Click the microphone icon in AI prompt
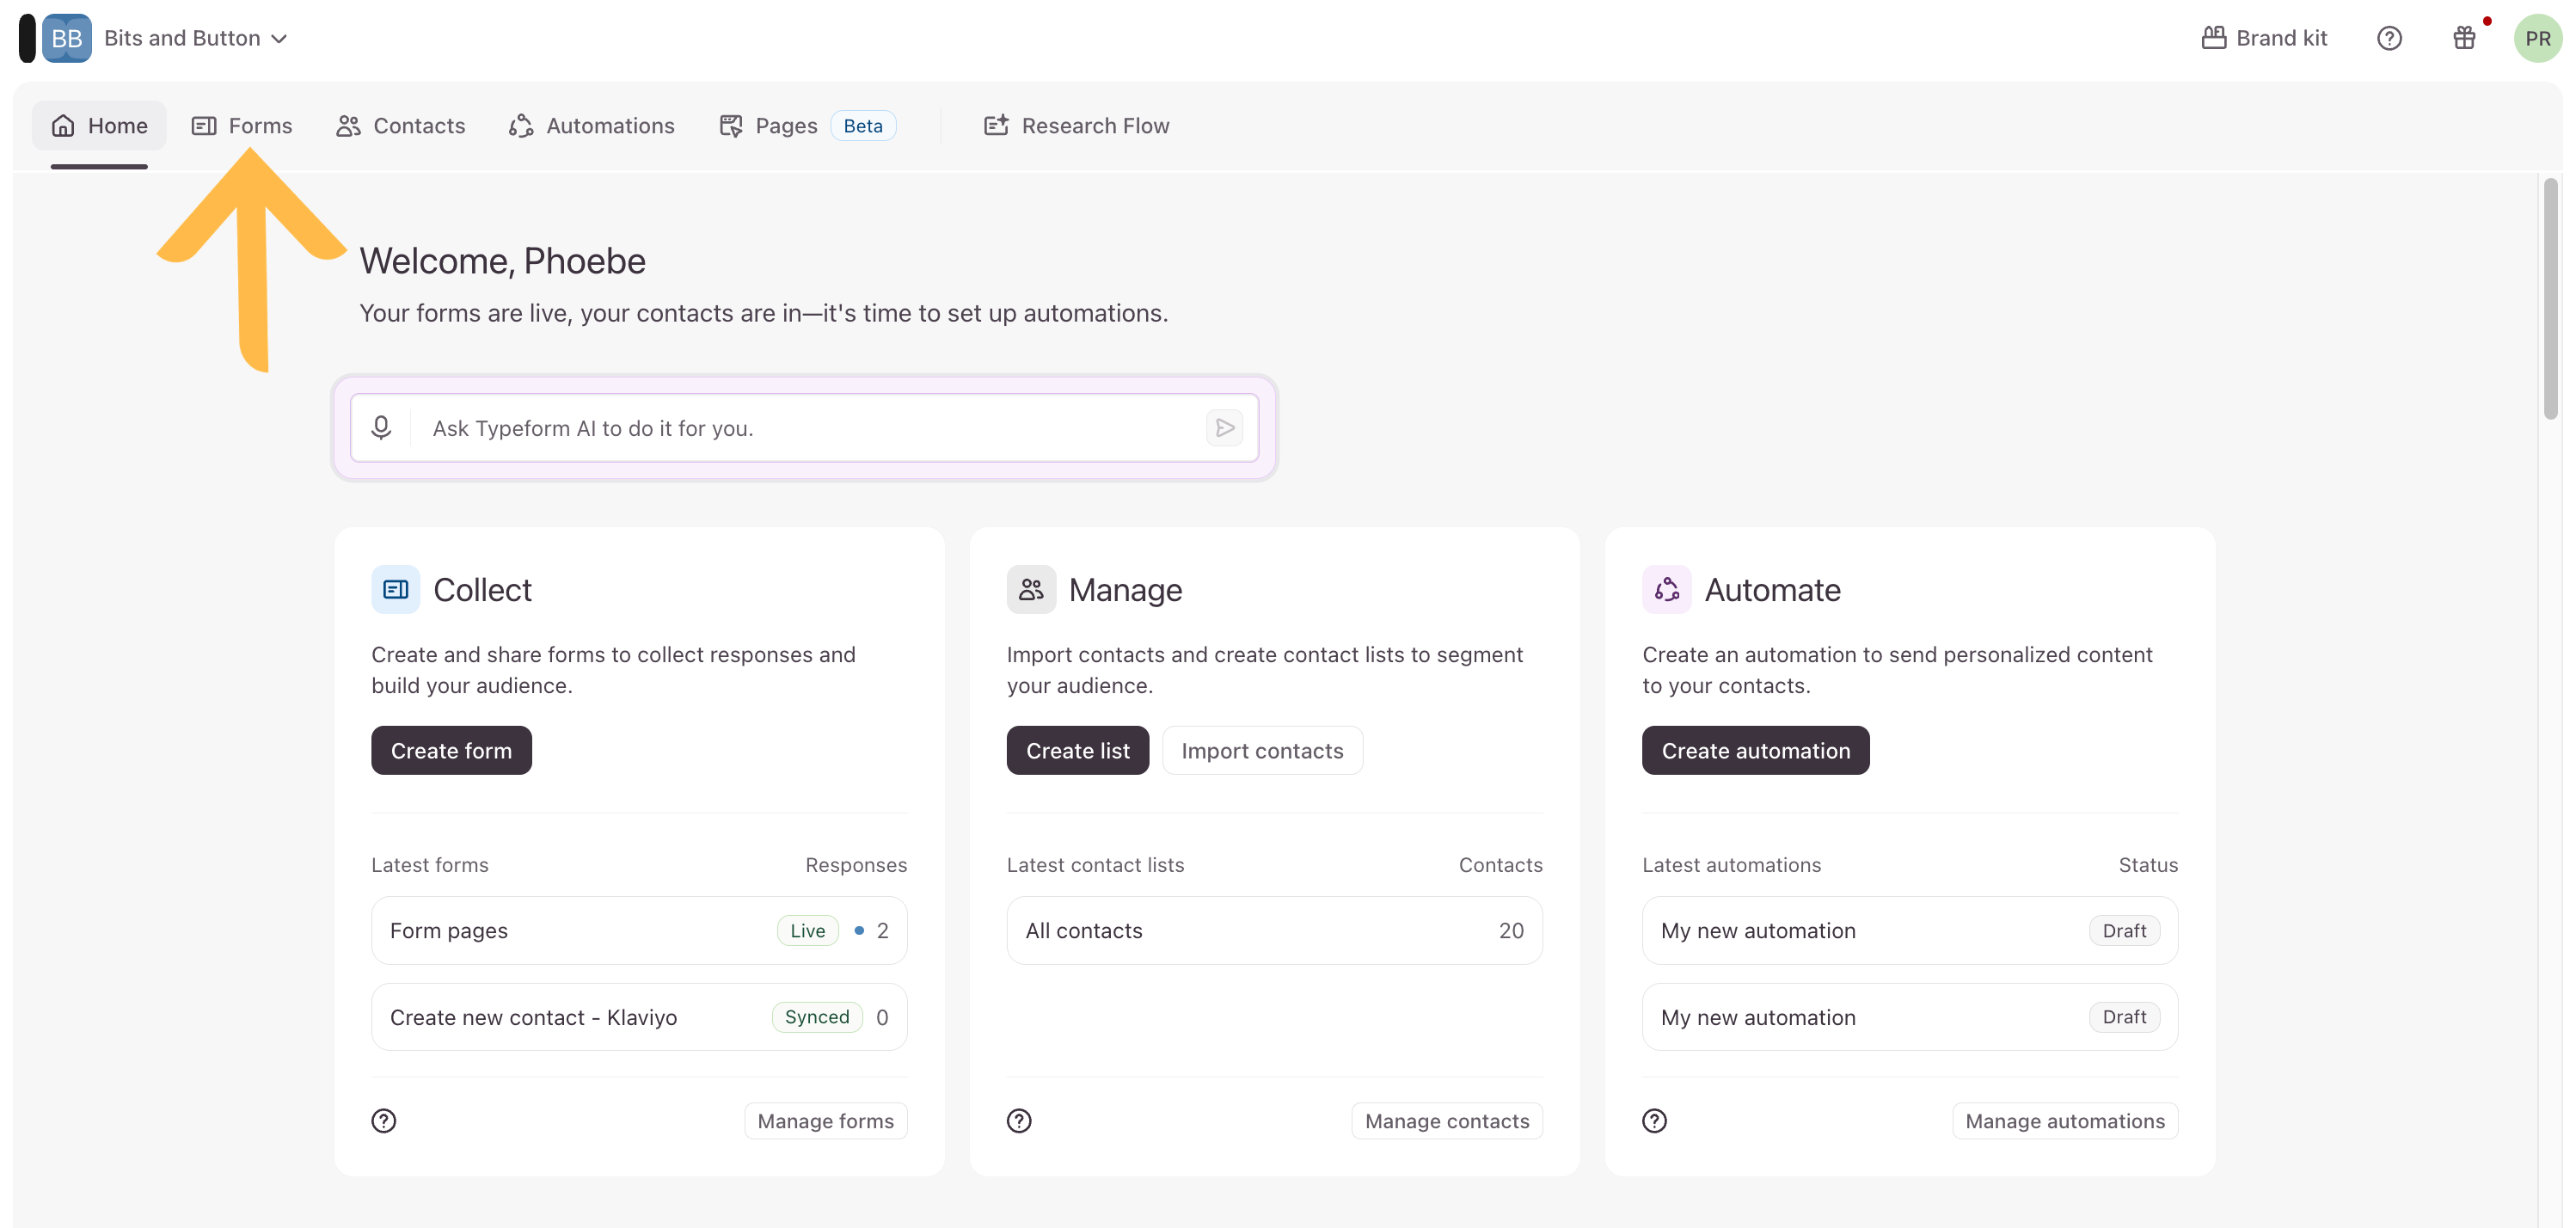 tap(381, 428)
